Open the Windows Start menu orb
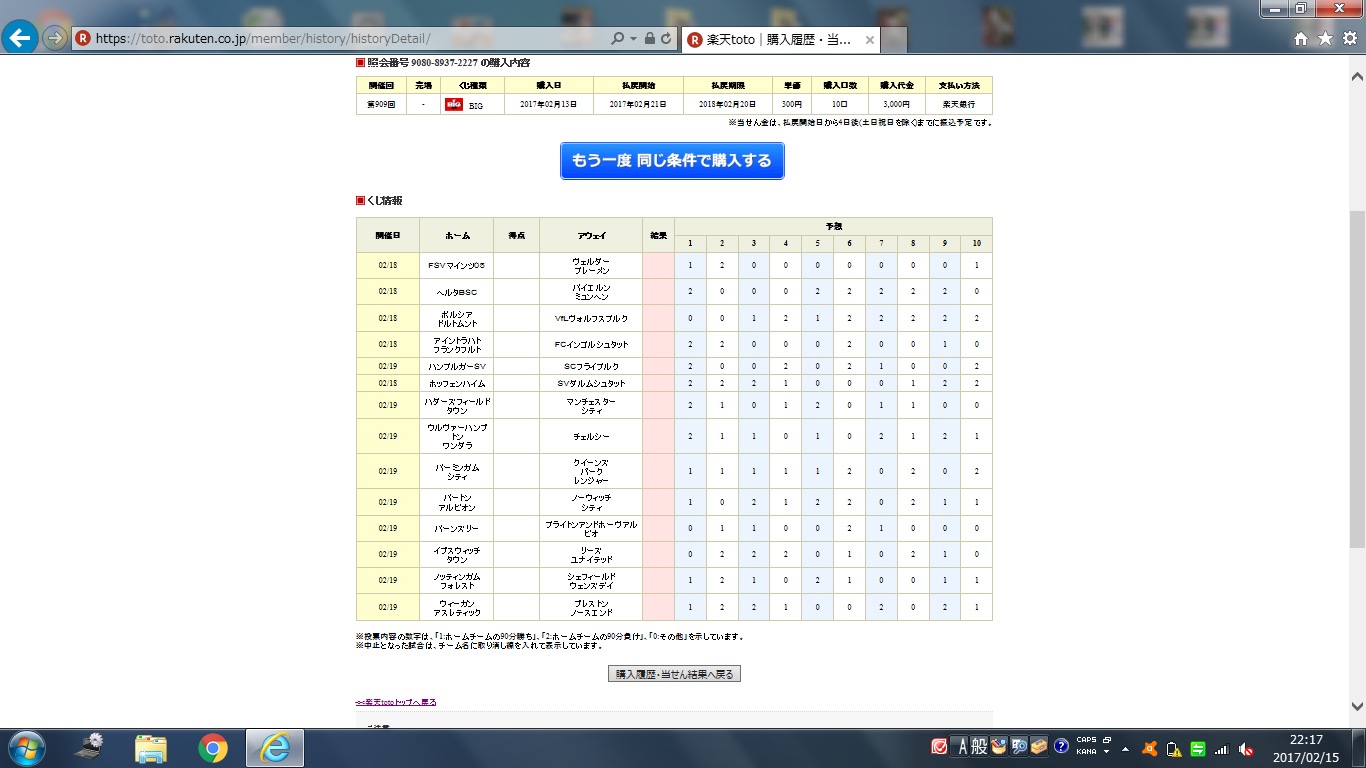This screenshot has width=1366, height=768. (x=25, y=748)
